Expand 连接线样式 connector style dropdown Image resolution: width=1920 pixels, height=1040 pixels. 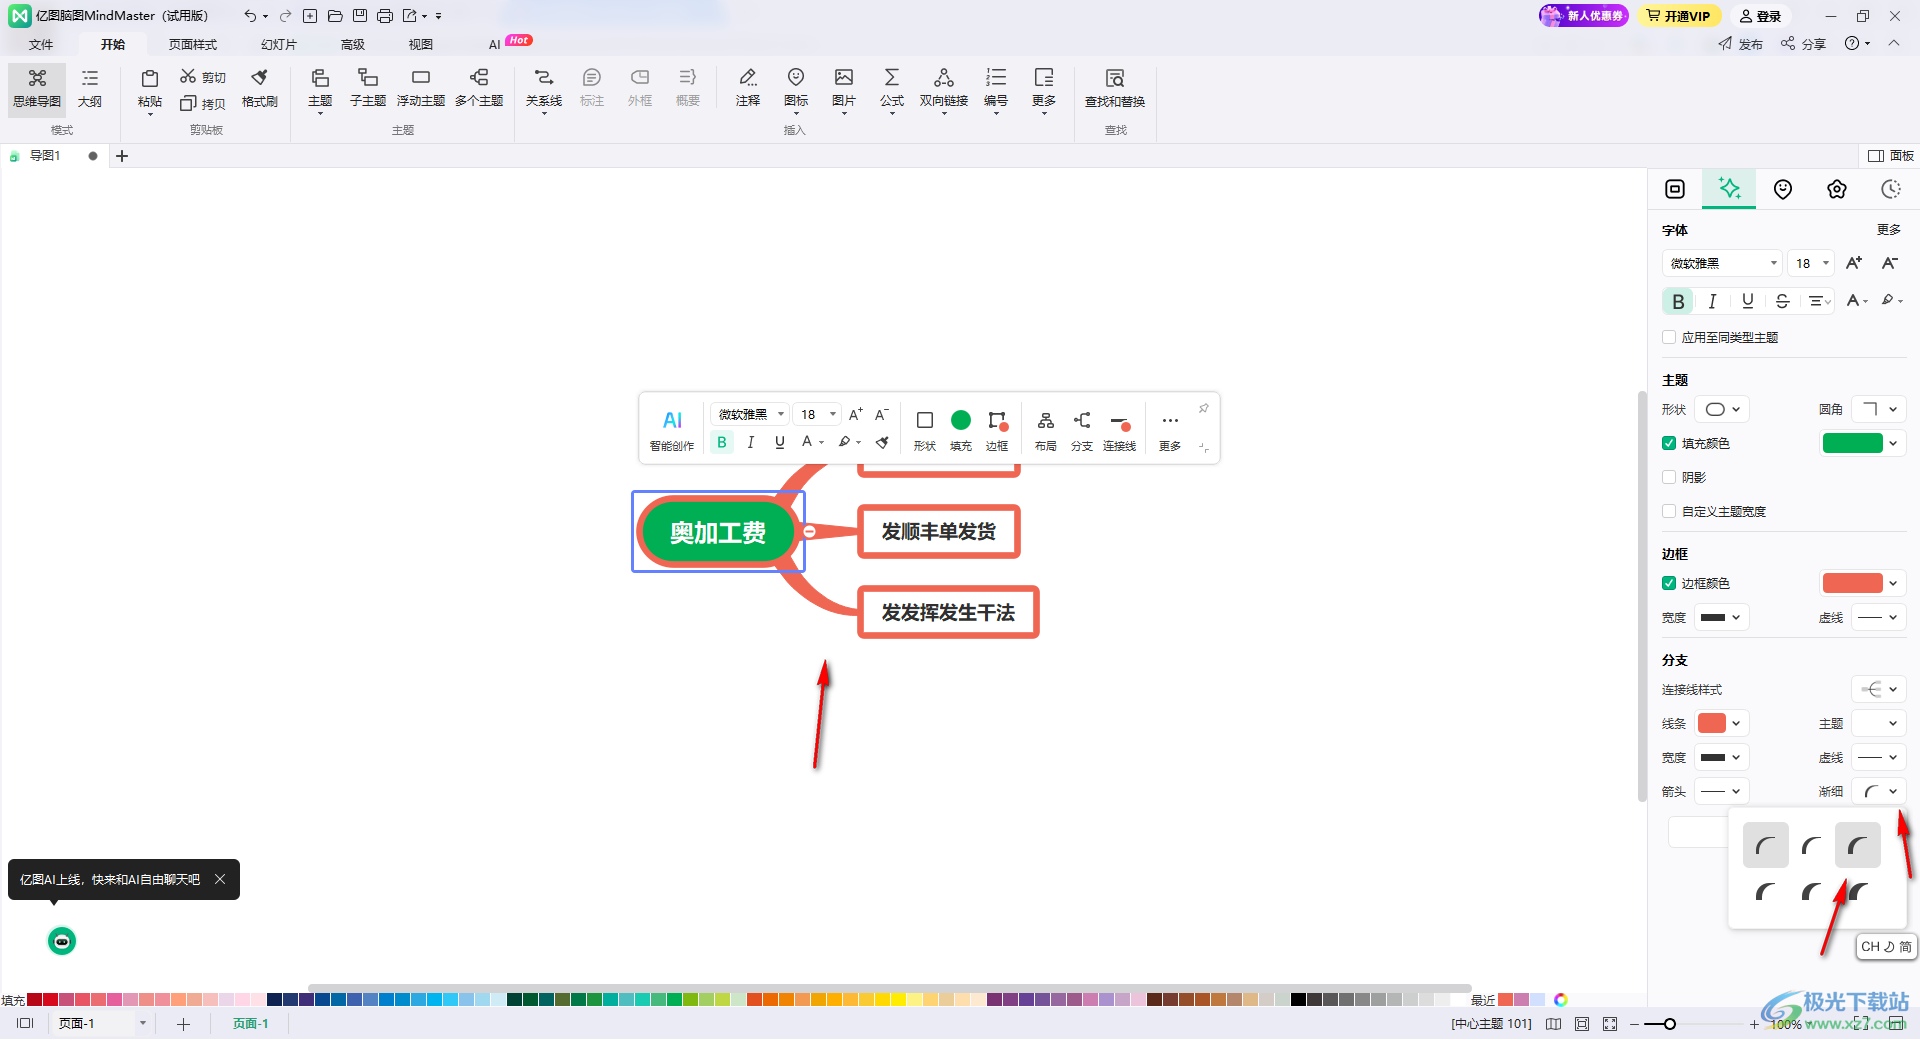(x=1878, y=689)
